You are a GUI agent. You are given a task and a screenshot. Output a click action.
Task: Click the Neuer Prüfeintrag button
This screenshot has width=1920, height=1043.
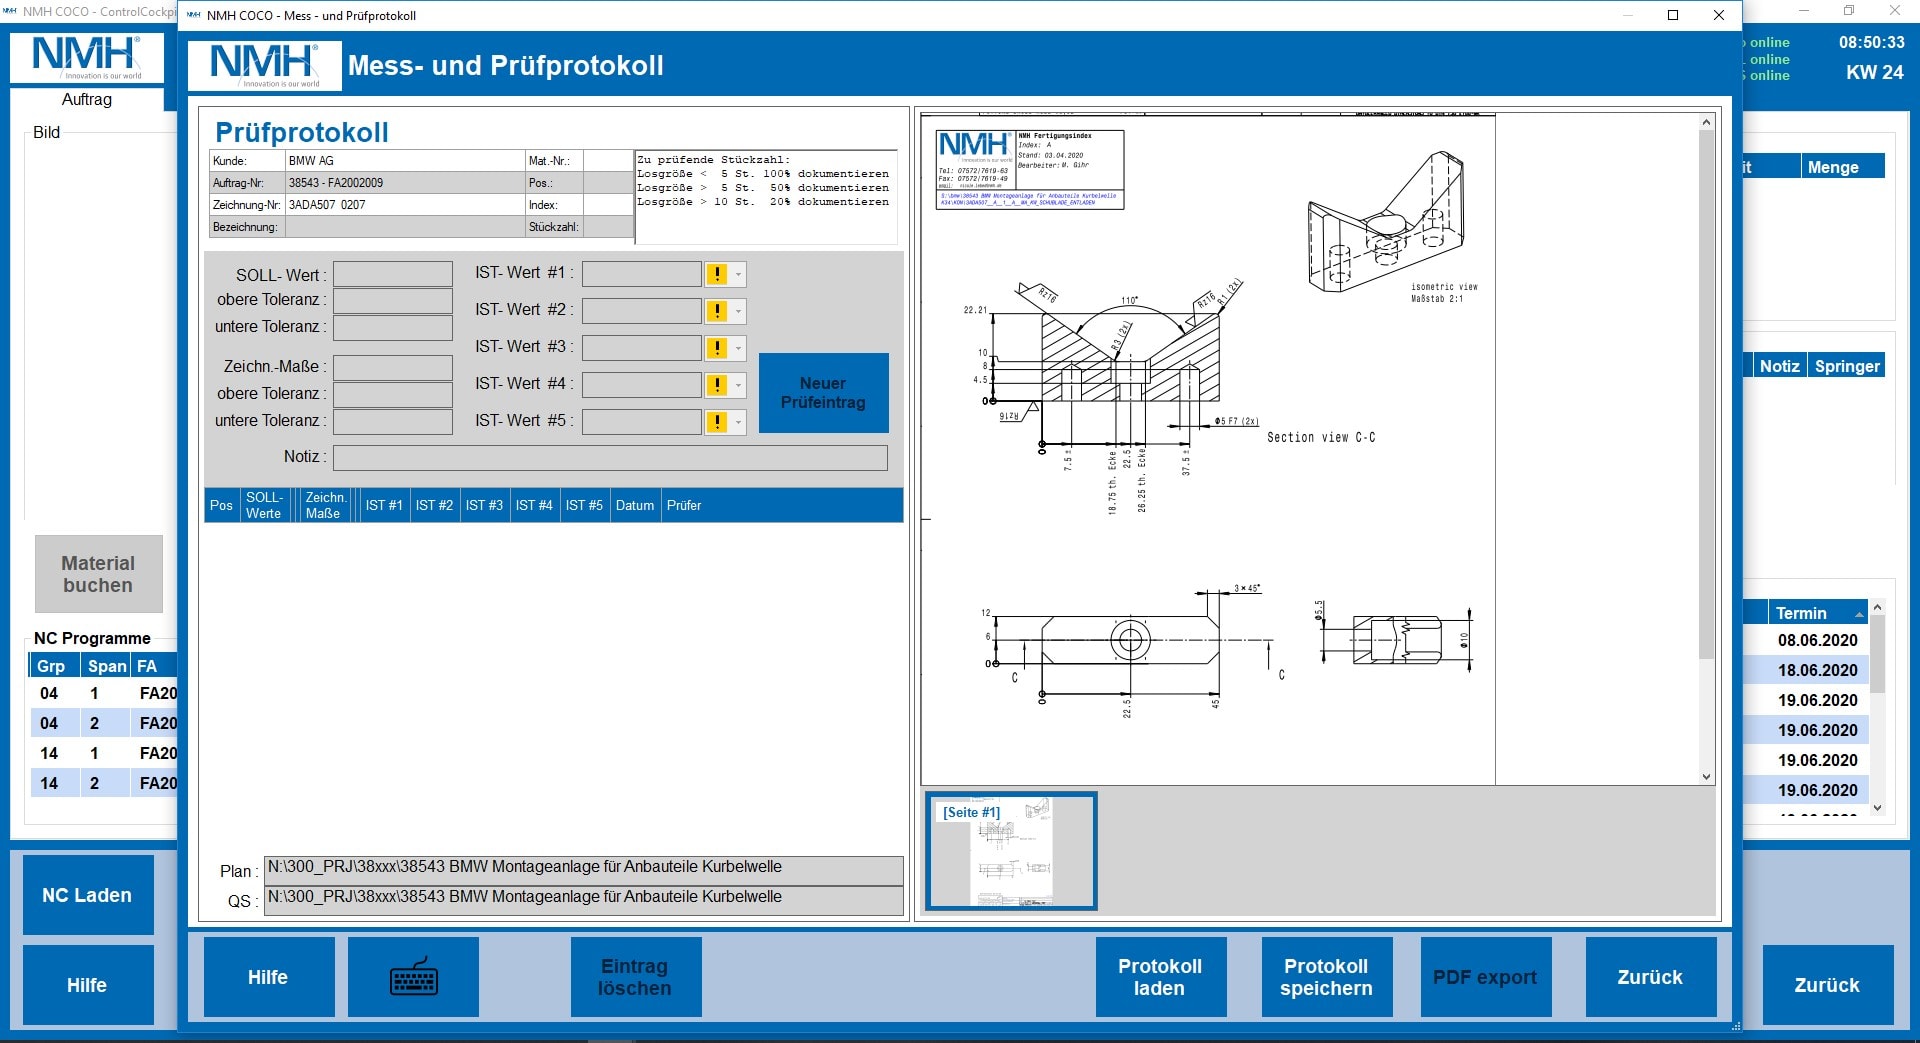(x=823, y=393)
